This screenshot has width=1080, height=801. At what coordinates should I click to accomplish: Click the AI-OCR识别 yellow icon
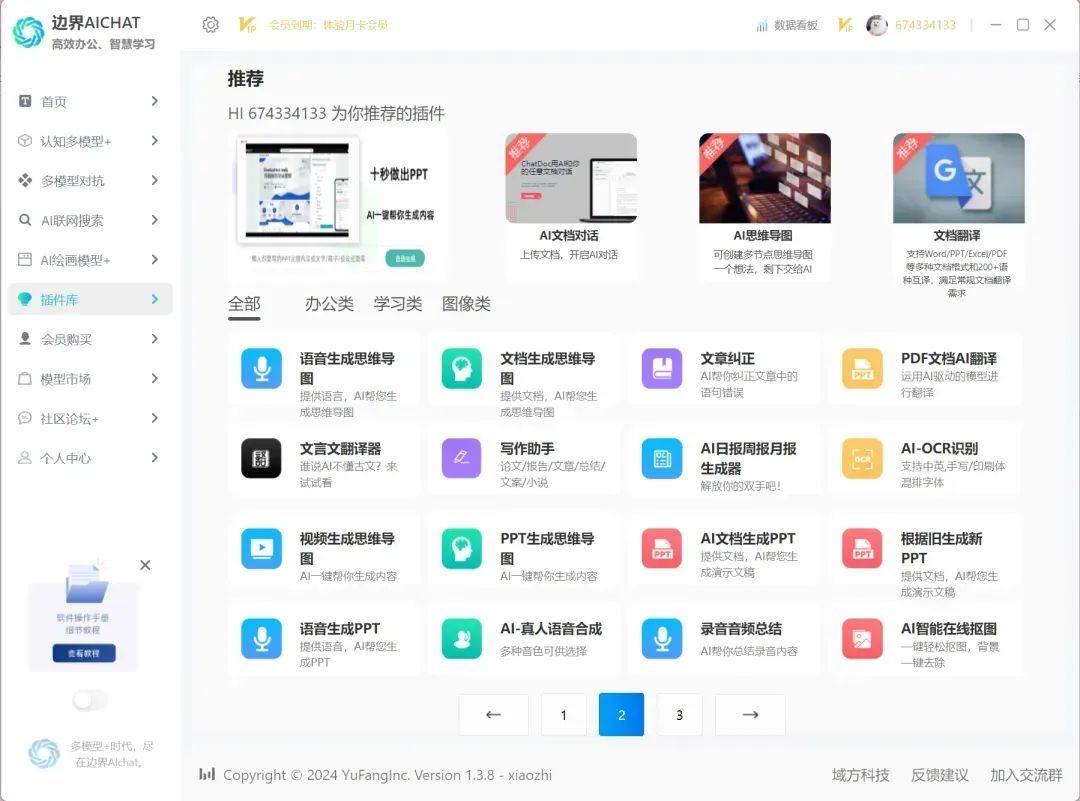coord(862,458)
